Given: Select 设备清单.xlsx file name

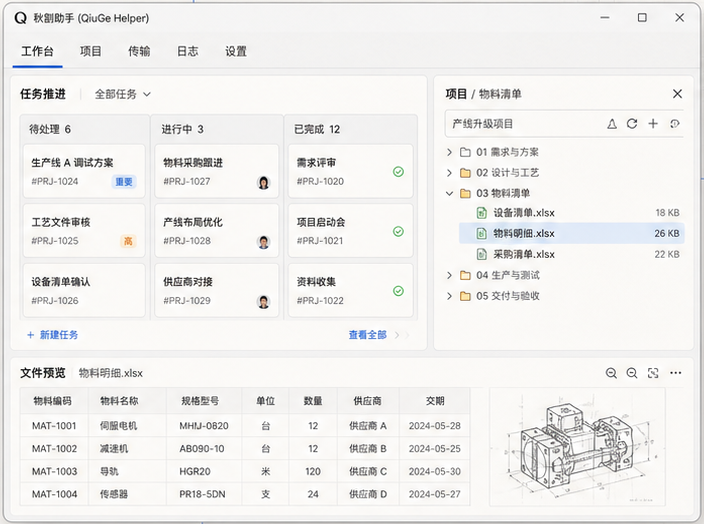Looking at the screenshot, I should click(x=524, y=213).
